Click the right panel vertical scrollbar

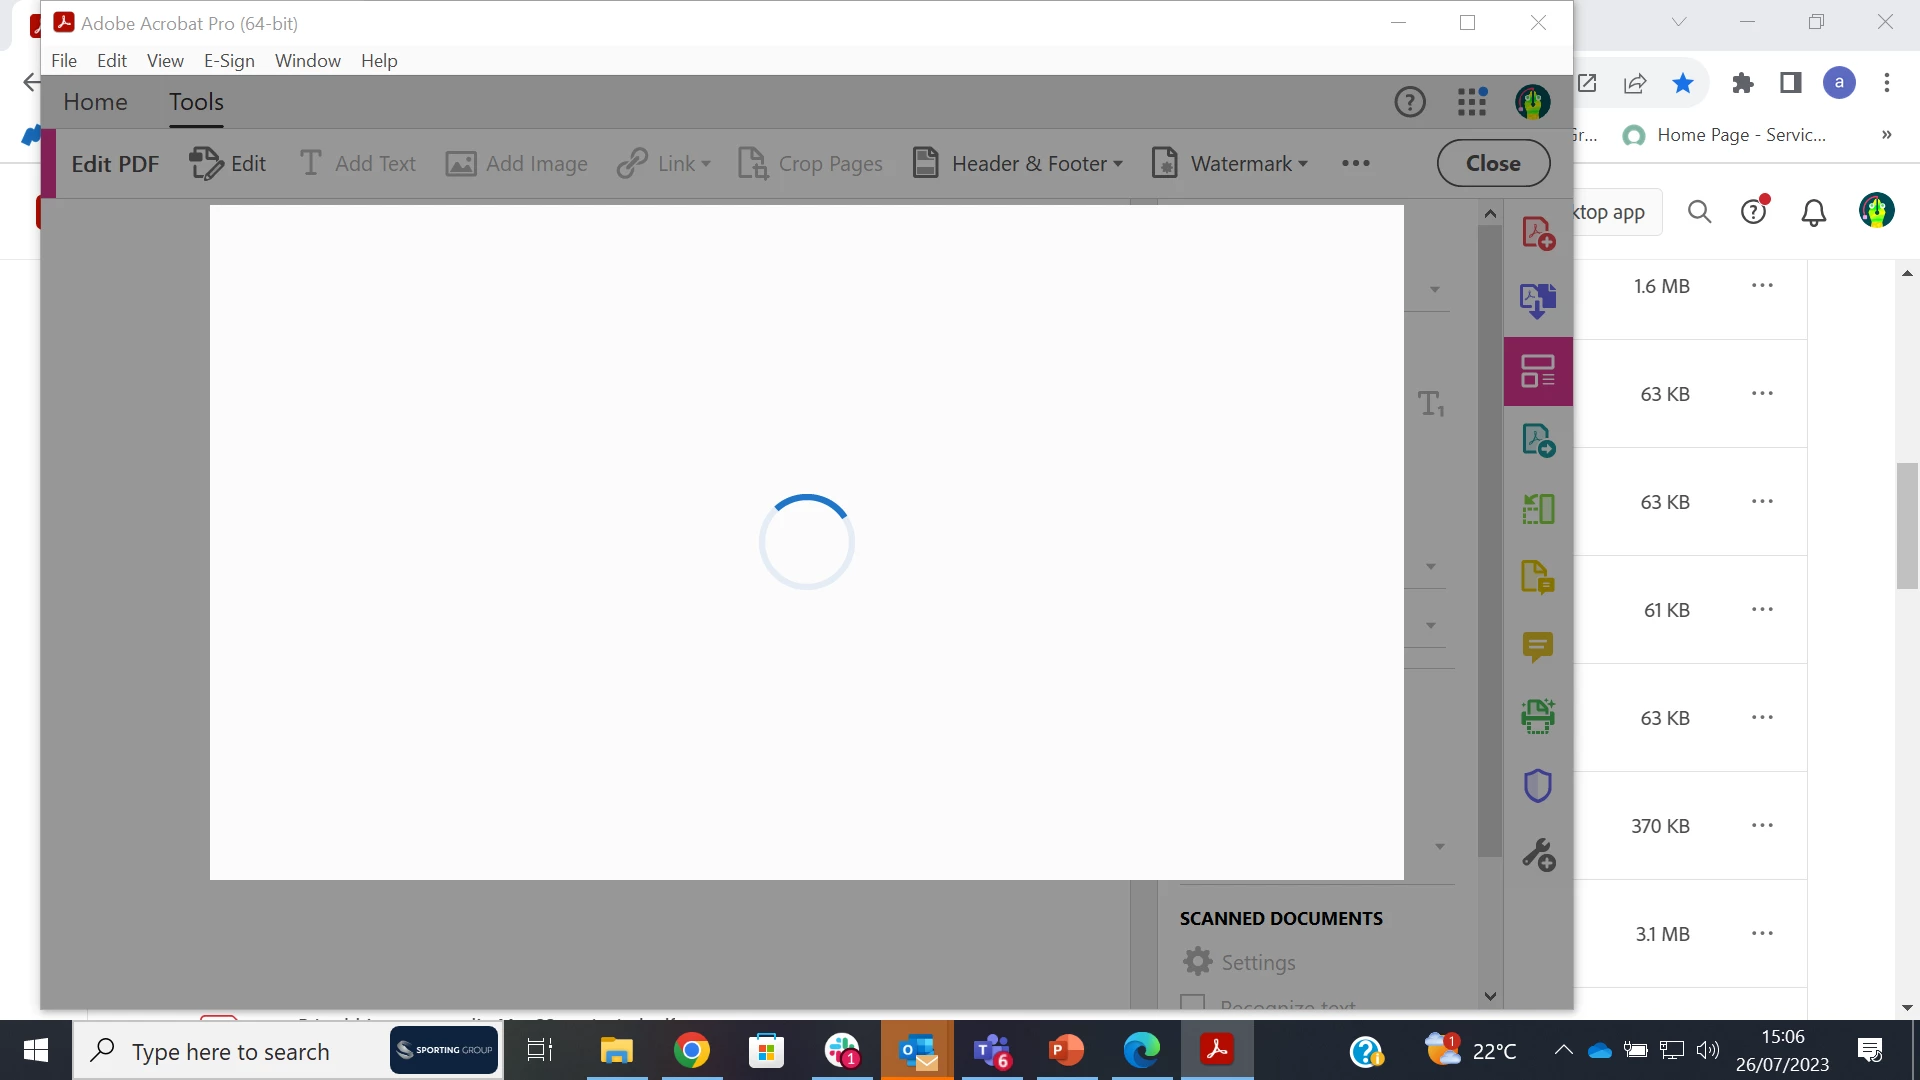[1490, 540]
